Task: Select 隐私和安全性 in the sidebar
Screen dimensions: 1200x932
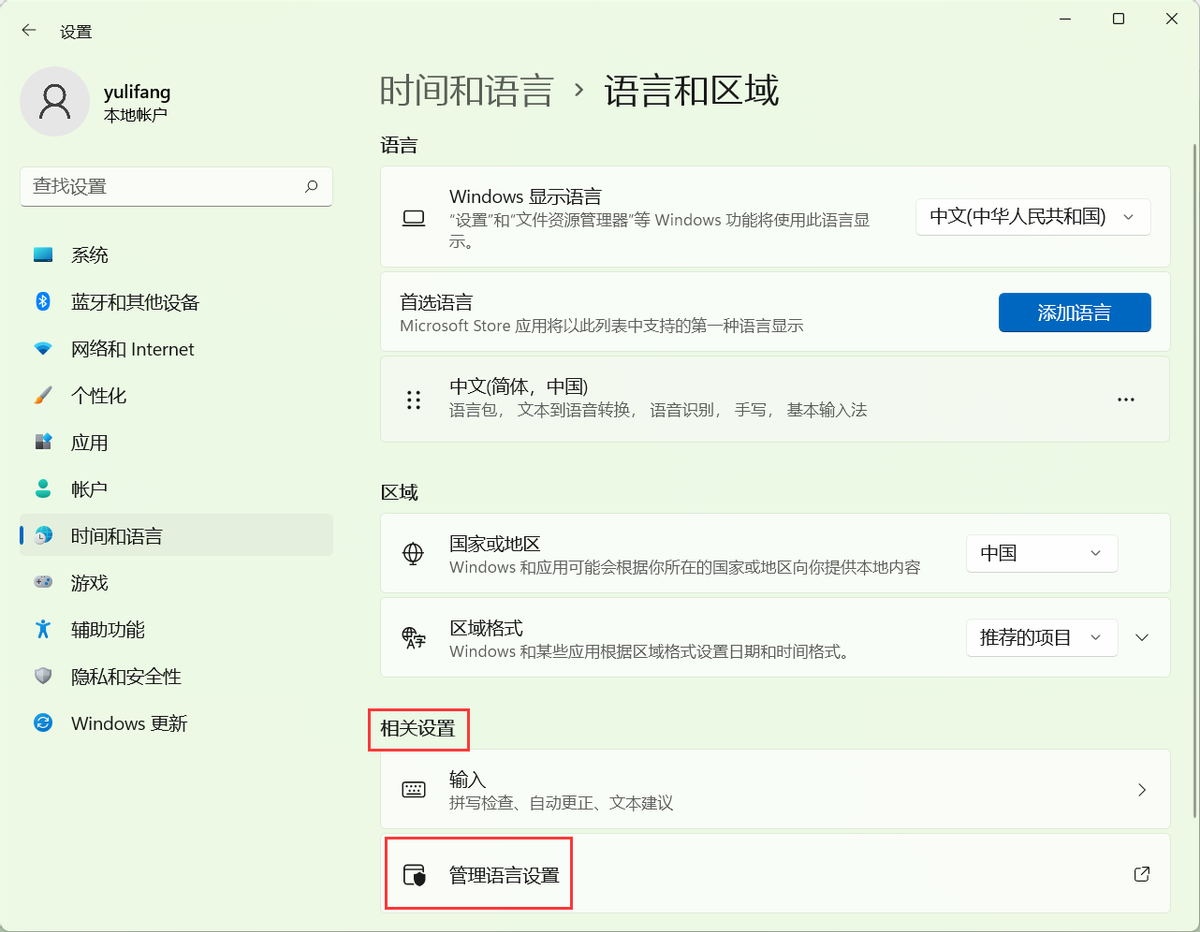Action: [x=176, y=676]
